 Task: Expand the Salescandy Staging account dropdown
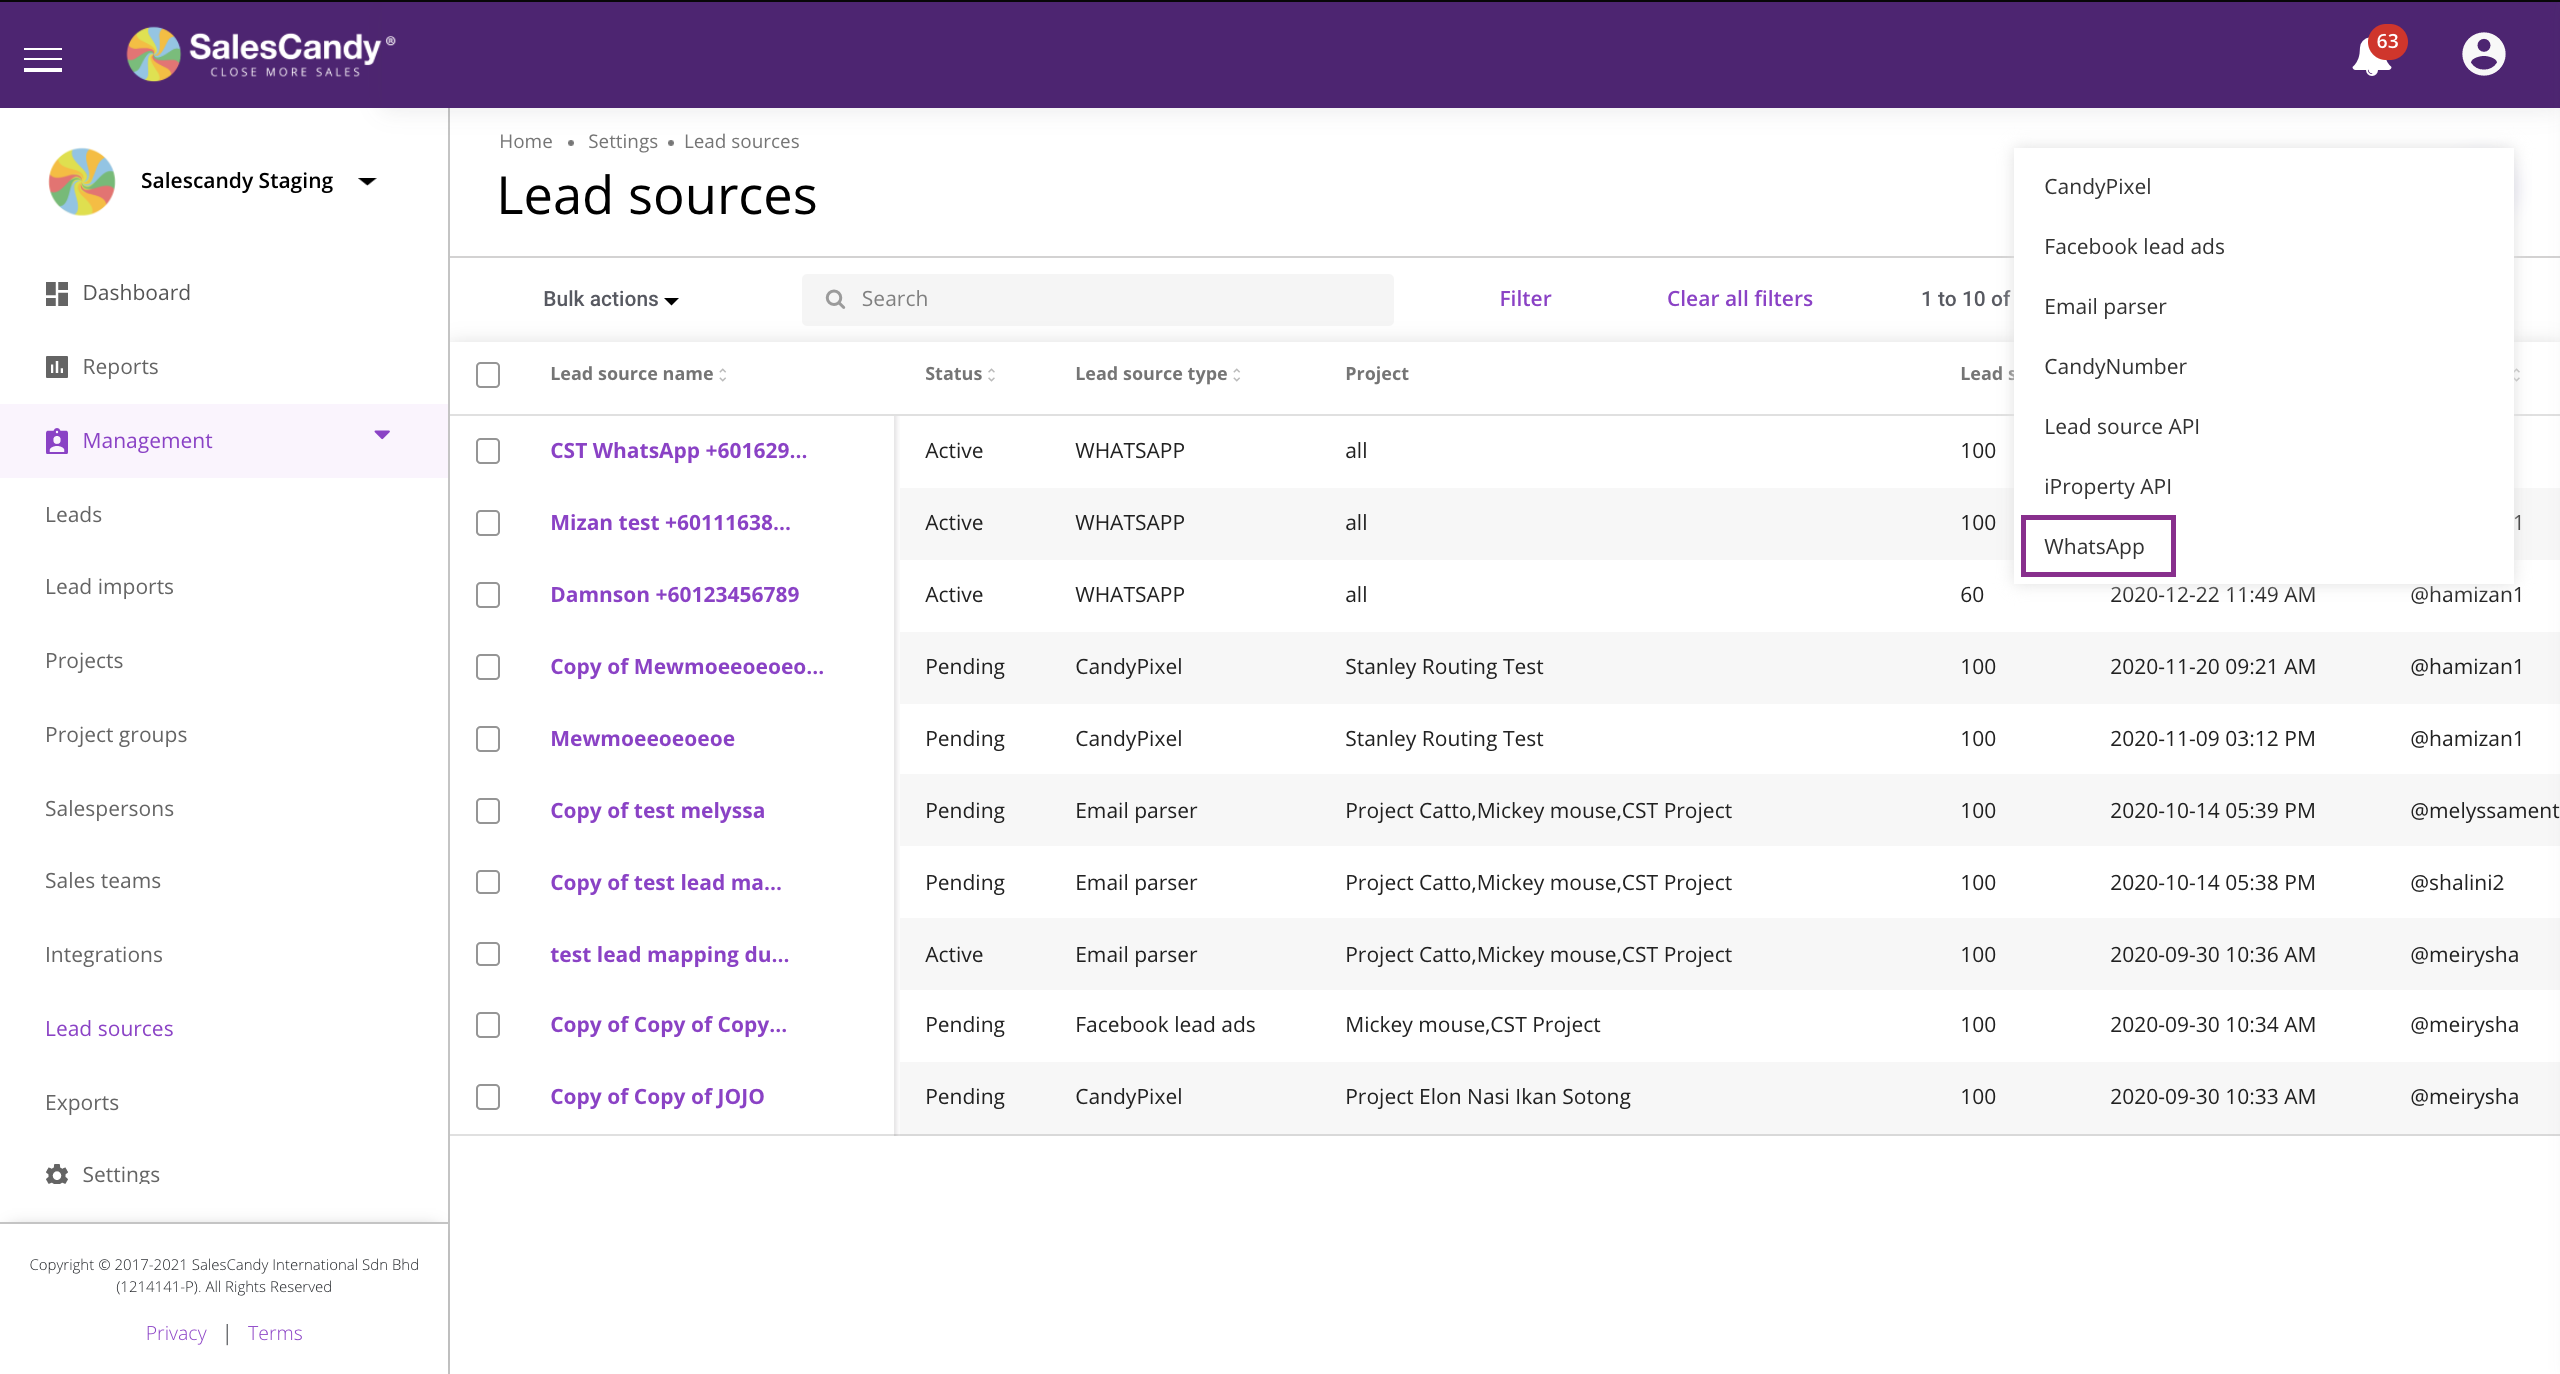coord(367,182)
